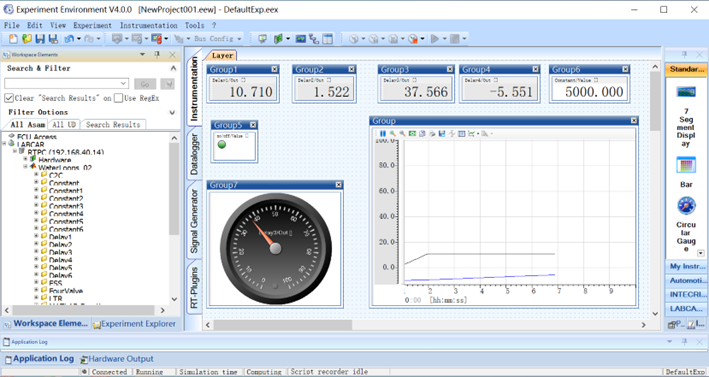Expand the Filter Options section
This screenshot has height=377, width=709.
[172, 112]
